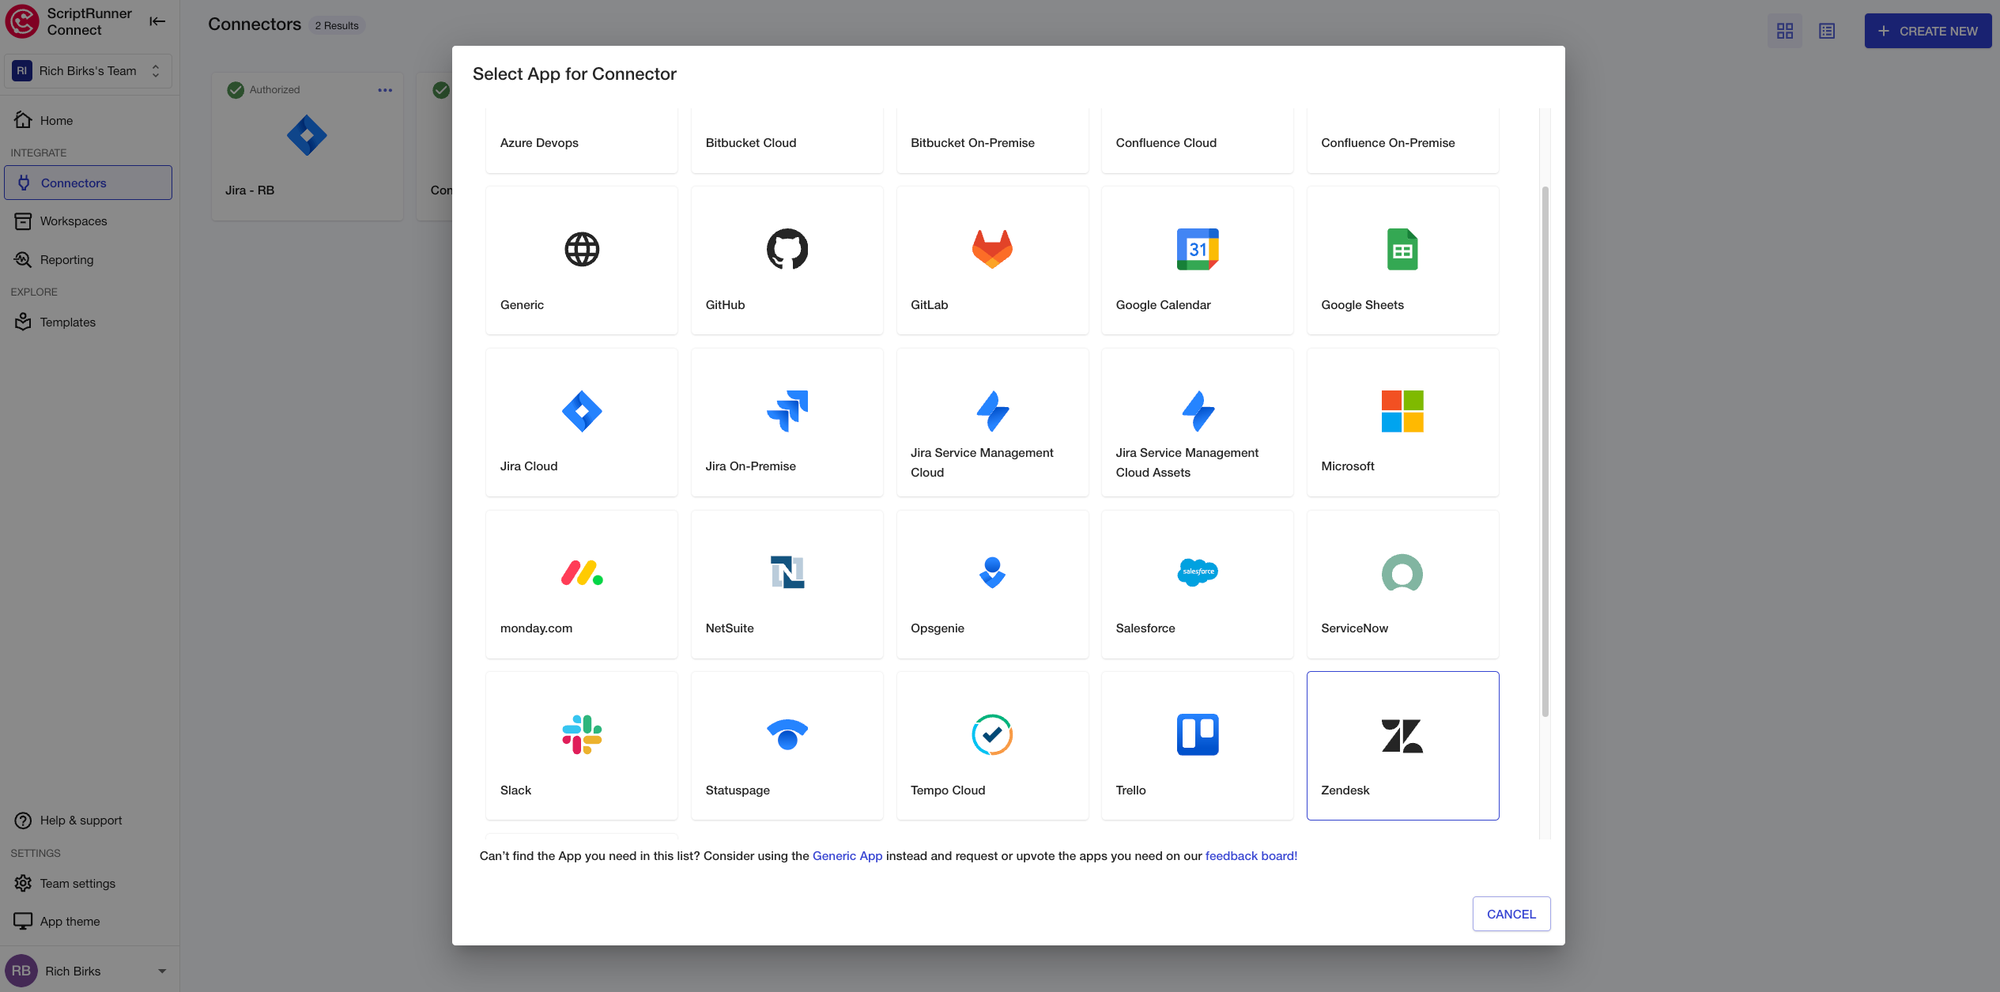Open the Rich Birks's Team switcher
Image resolution: width=2000 pixels, height=992 pixels.
coord(88,71)
